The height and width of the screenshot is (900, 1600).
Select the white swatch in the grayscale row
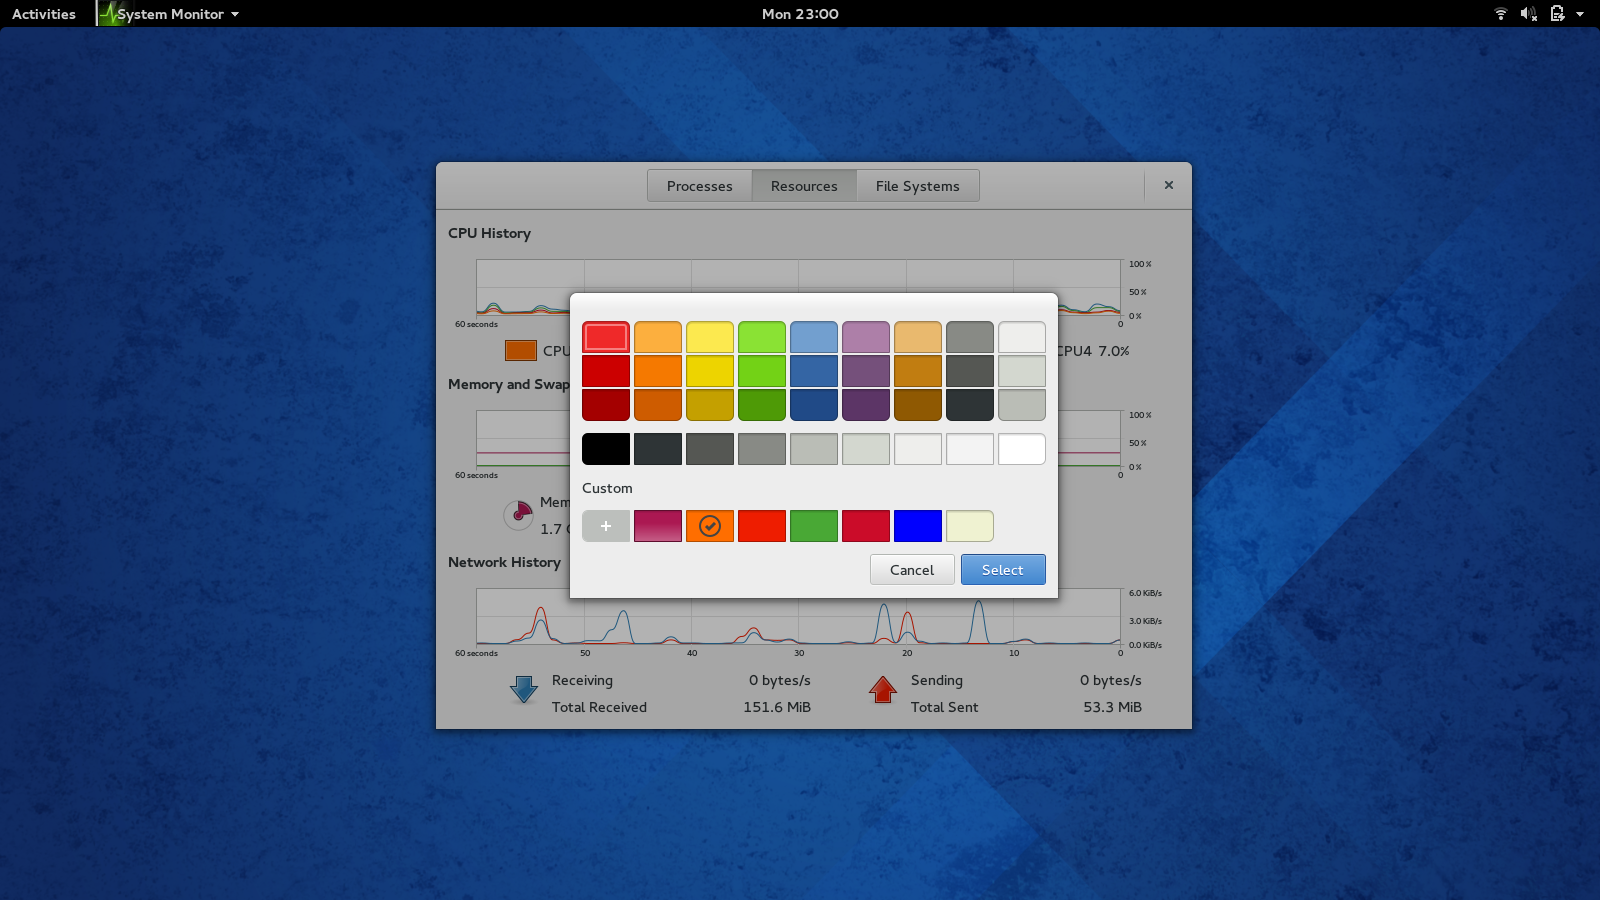click(x=1021, y=448)
